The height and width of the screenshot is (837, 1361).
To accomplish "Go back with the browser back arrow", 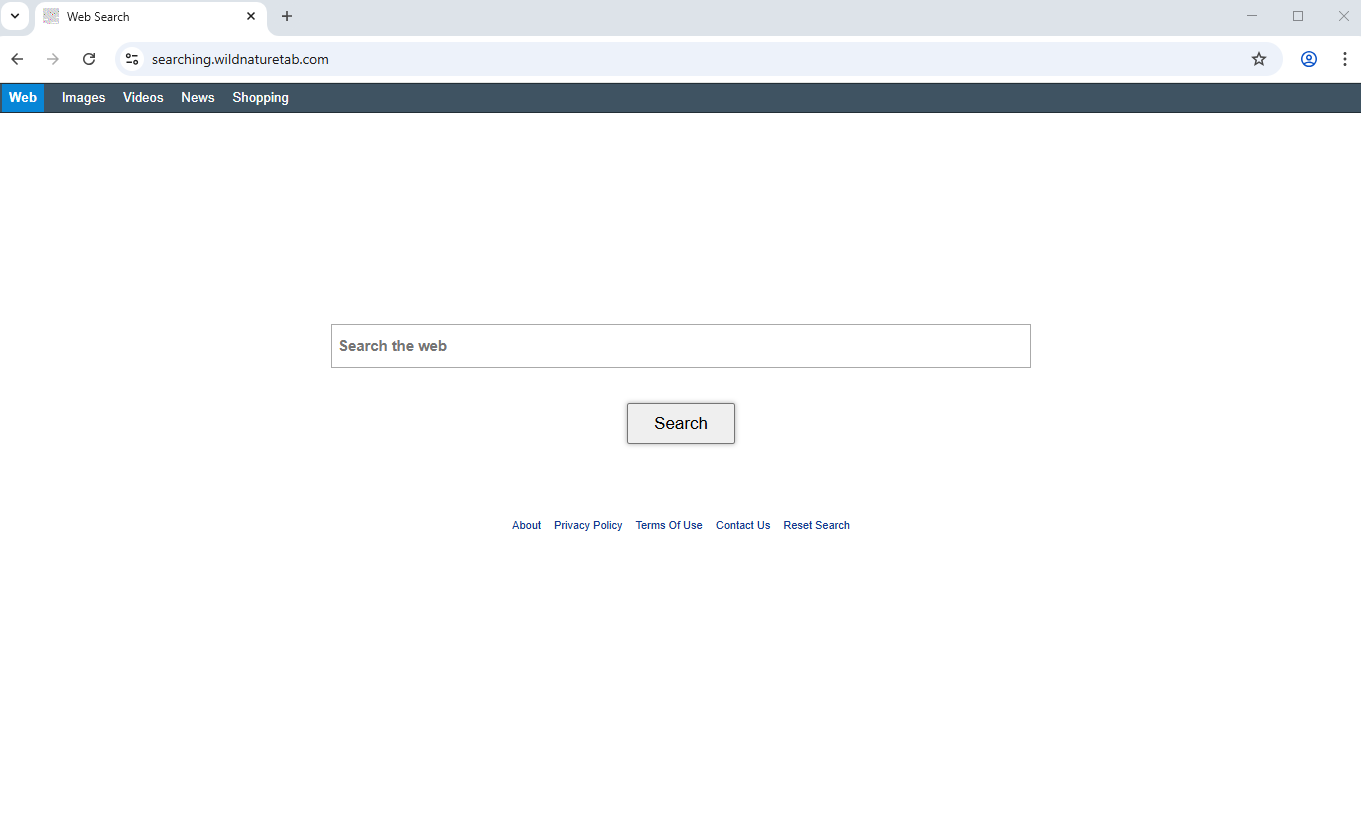I will (17, 59).
